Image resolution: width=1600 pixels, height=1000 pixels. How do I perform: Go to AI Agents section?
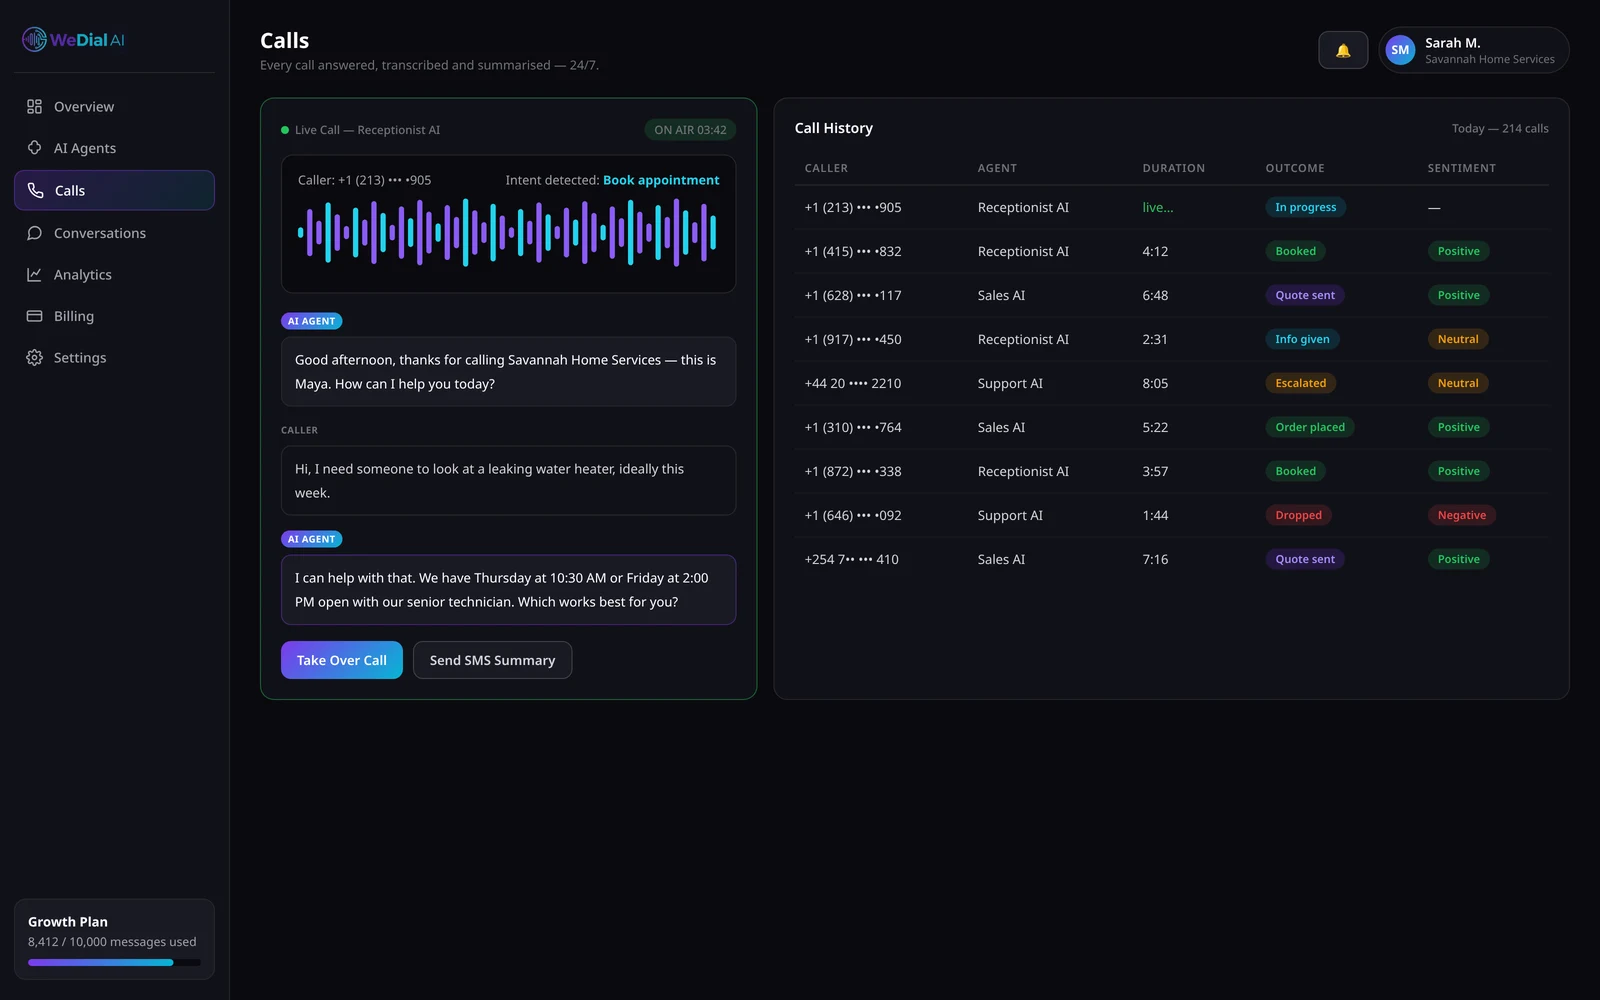pos(114,148)
